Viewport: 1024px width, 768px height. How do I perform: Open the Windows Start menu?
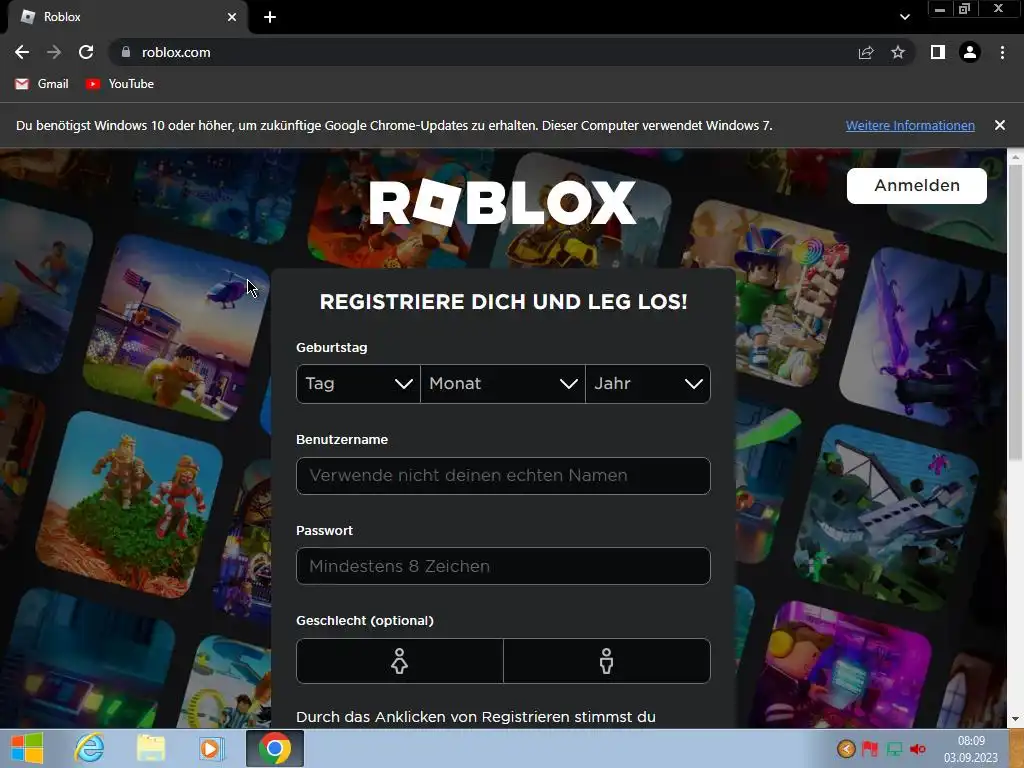tap(27, 748)
